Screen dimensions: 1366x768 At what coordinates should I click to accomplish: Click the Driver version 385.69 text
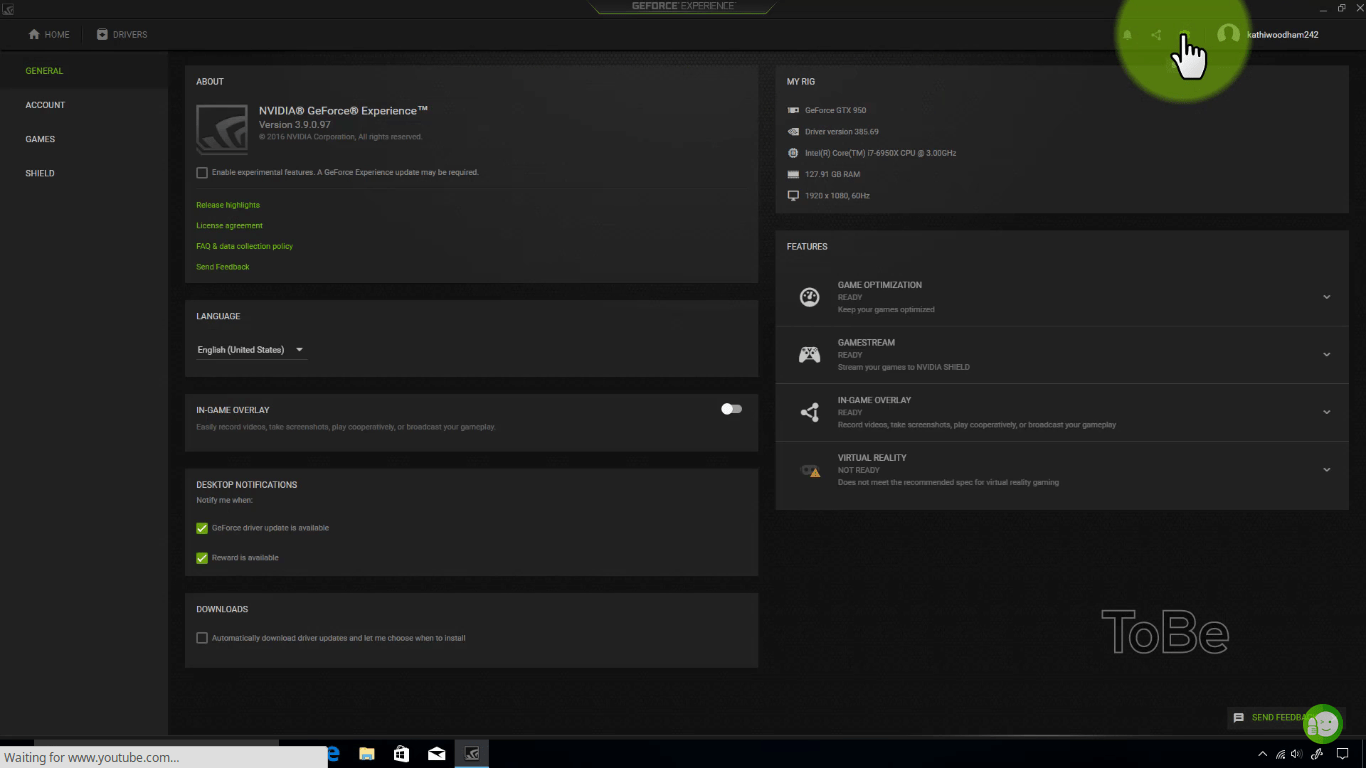[x=842, y=132]
